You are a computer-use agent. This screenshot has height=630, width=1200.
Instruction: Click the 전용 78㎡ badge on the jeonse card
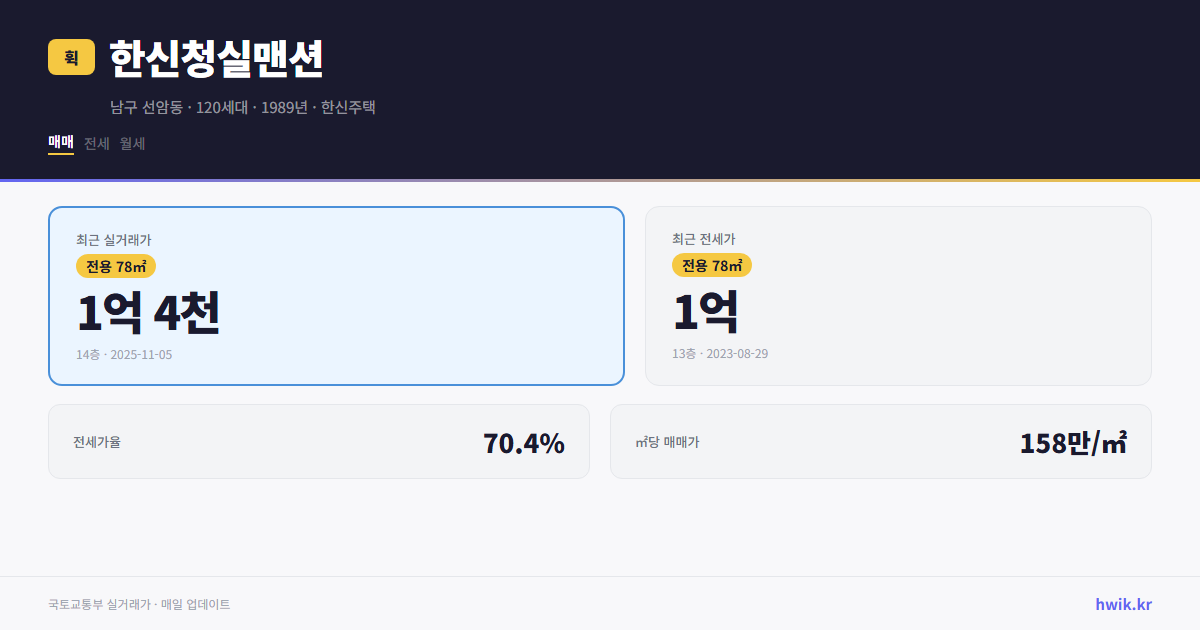pyautogui.click(x=712, y=266)
